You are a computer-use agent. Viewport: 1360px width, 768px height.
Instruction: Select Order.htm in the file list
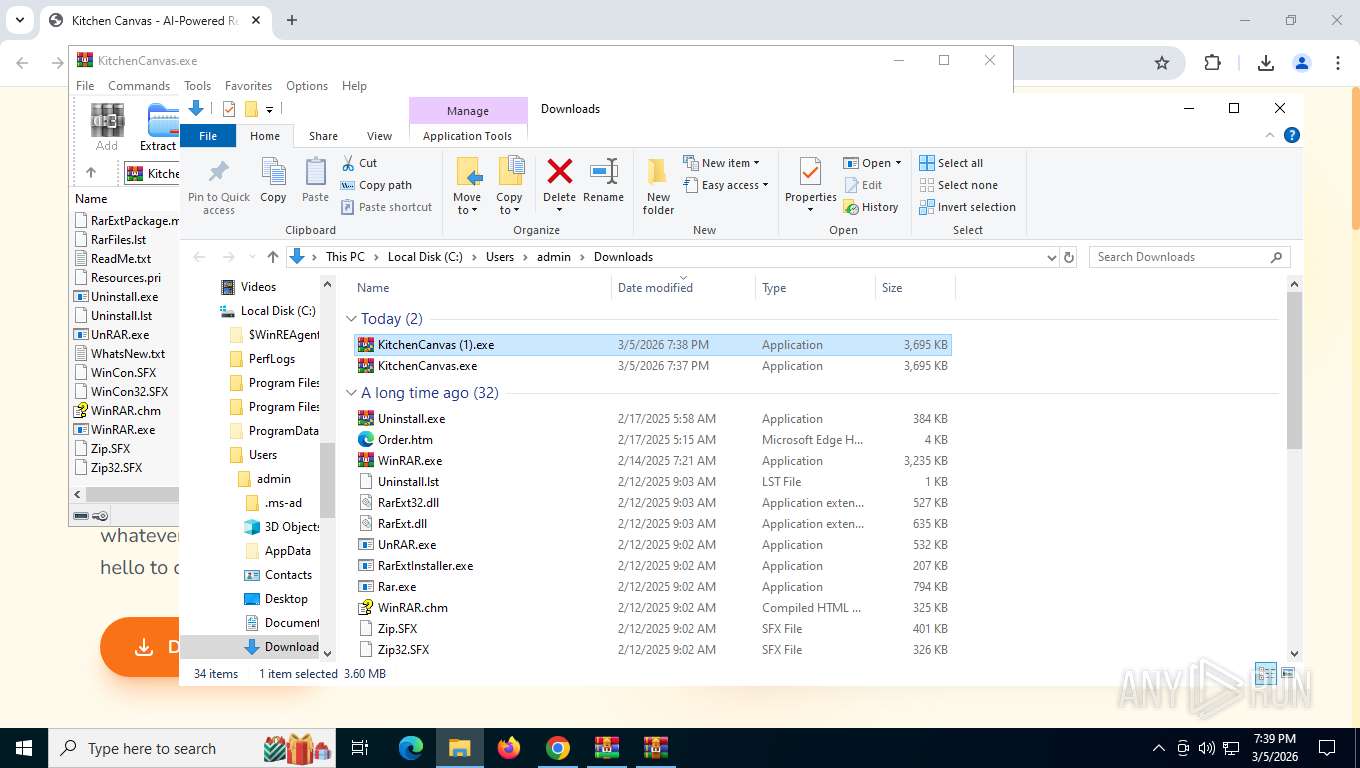tap(653, 440)
